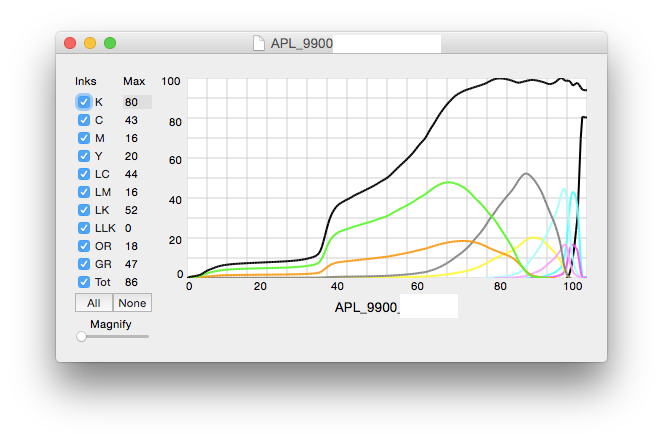Hide the Y ink curve
Screen dimensions: 663x442
pyautogui.click(x=84, y=156)
